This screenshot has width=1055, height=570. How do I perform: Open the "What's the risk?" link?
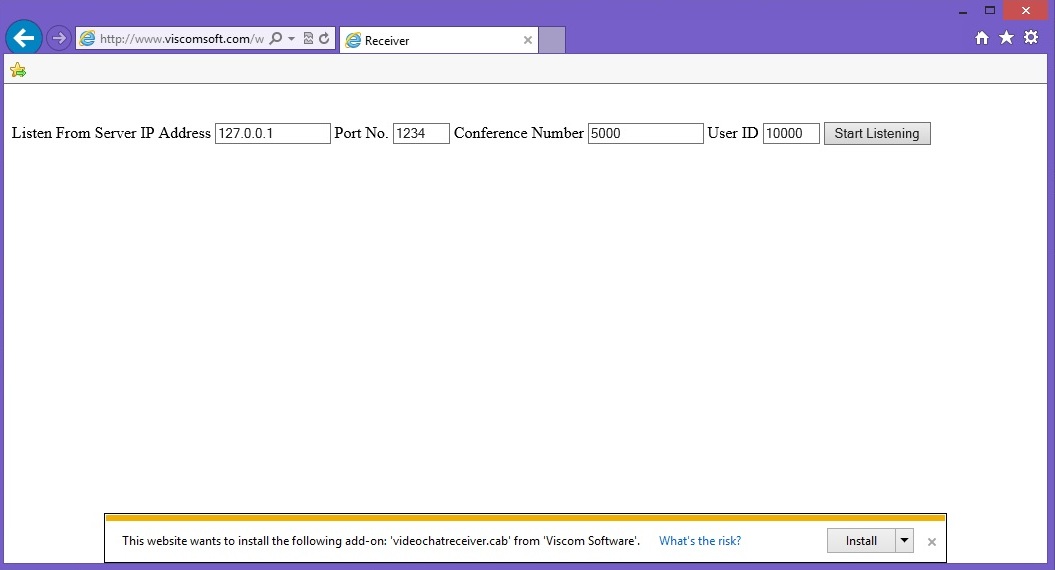(700, 541)
